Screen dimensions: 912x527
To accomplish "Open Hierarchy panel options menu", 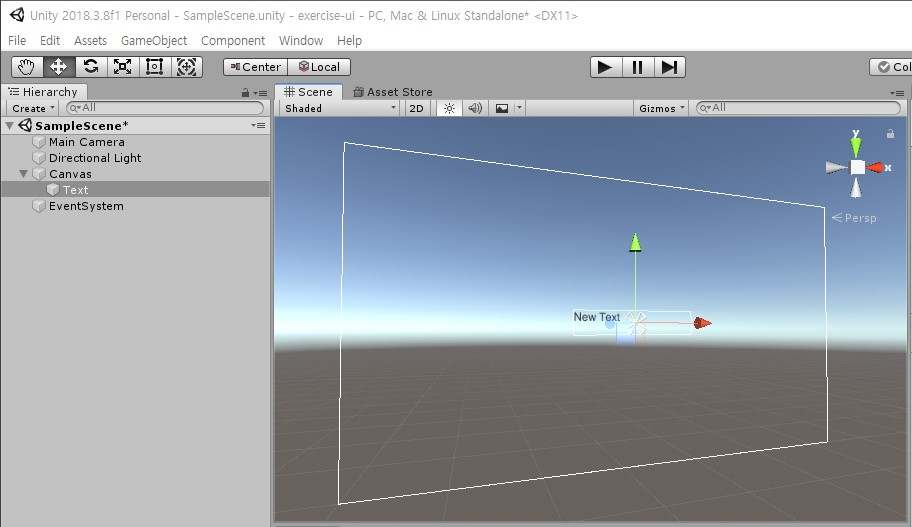I will click(260, 93).
